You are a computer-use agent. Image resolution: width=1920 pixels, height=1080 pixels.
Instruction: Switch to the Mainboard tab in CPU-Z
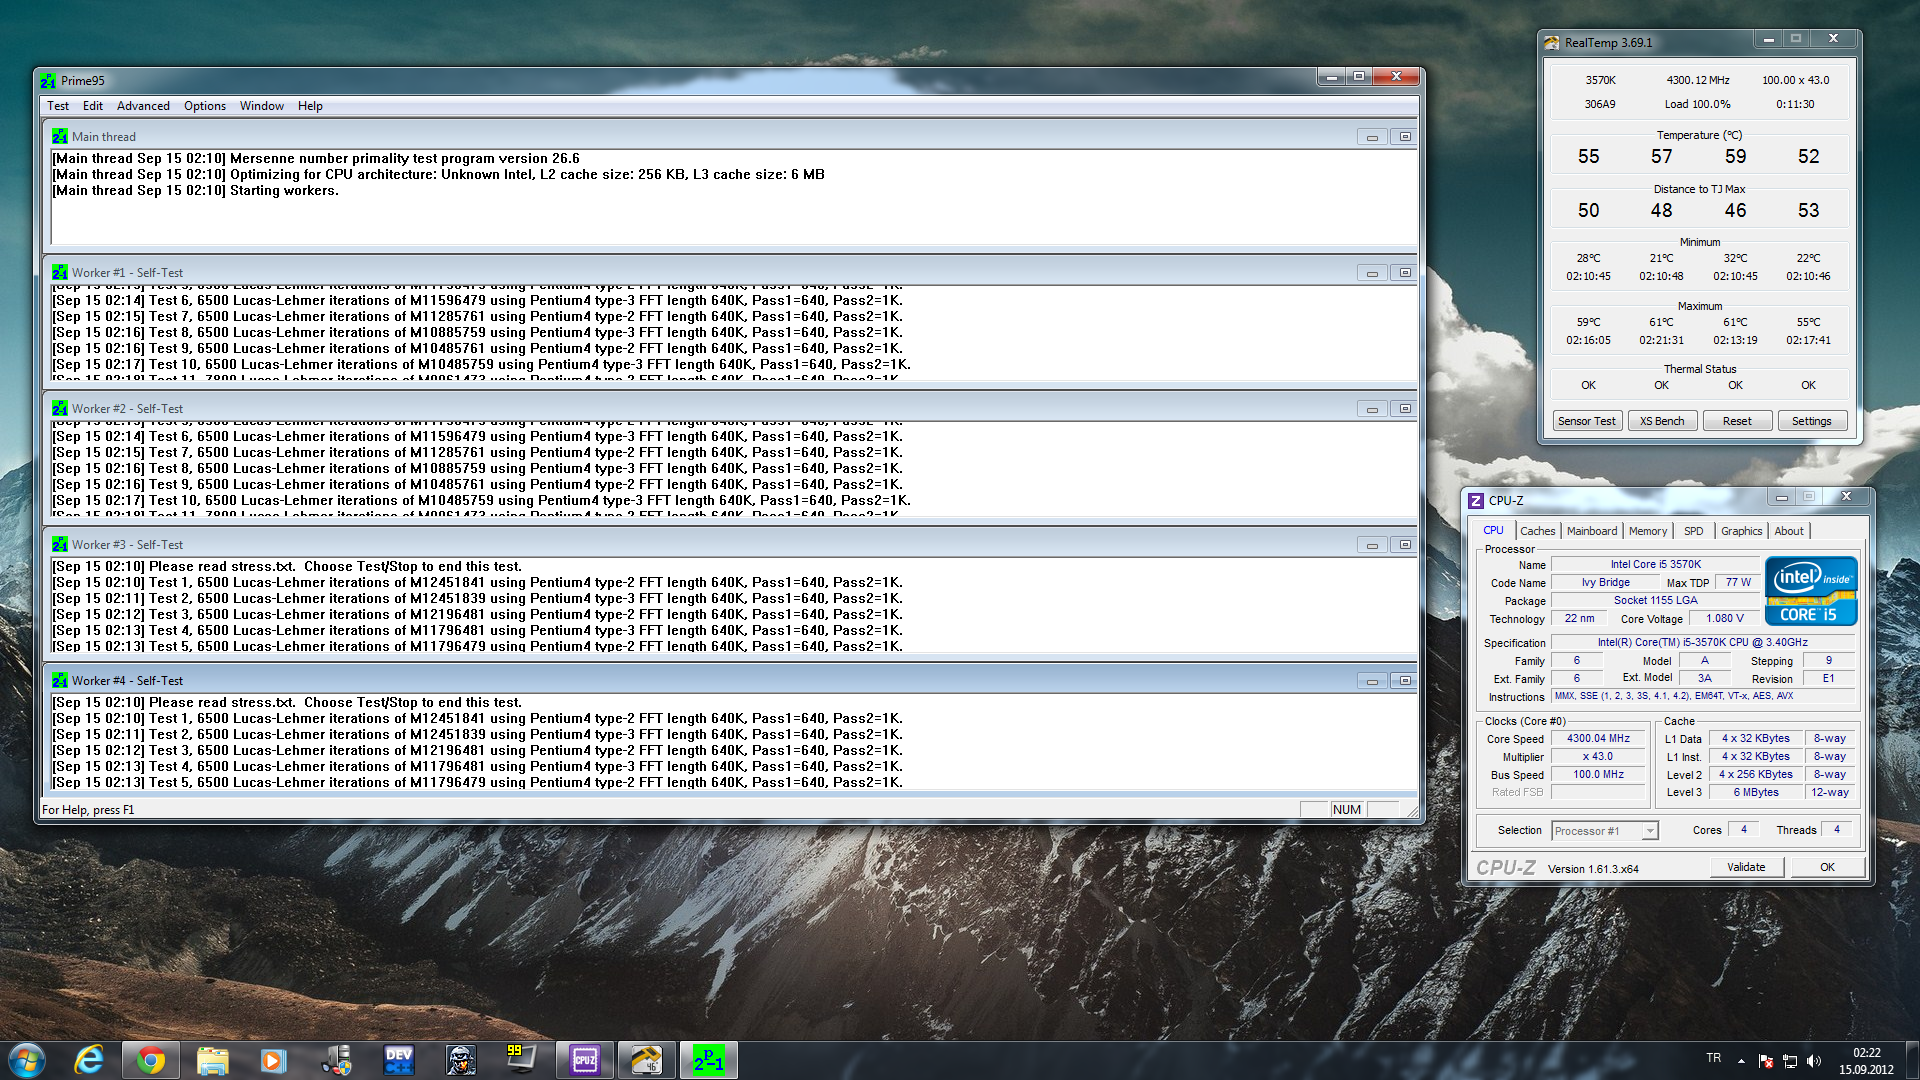[1592, 531]
